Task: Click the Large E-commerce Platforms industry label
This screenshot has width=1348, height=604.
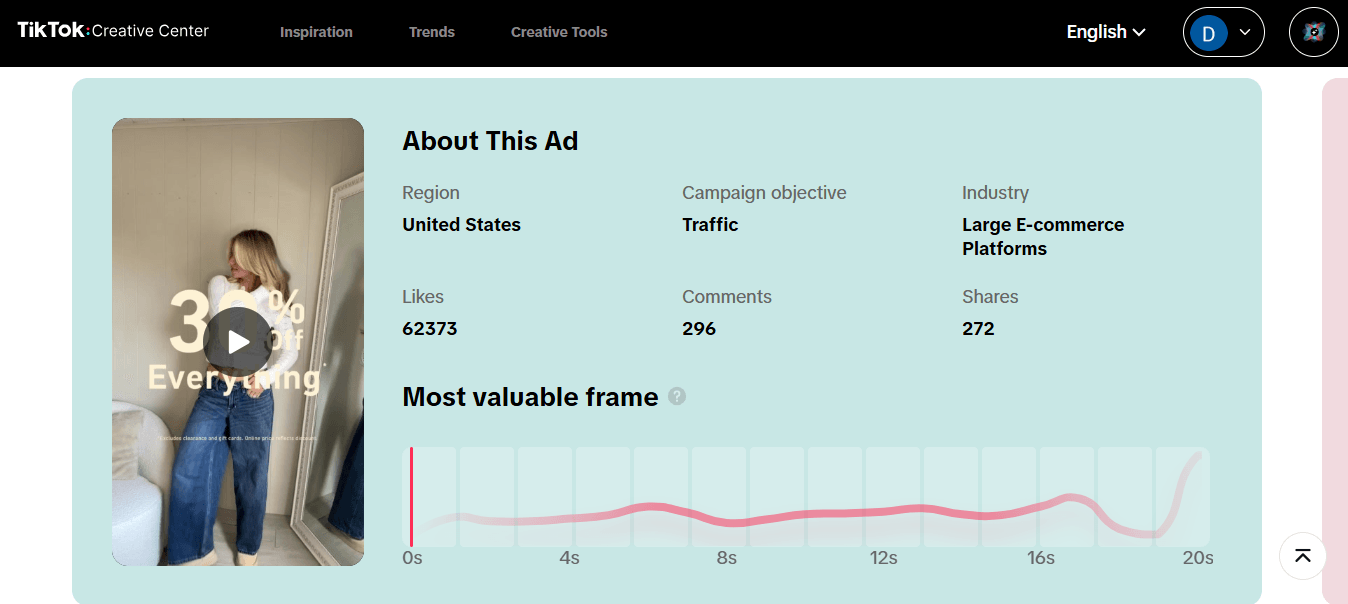Action: 1043,236
